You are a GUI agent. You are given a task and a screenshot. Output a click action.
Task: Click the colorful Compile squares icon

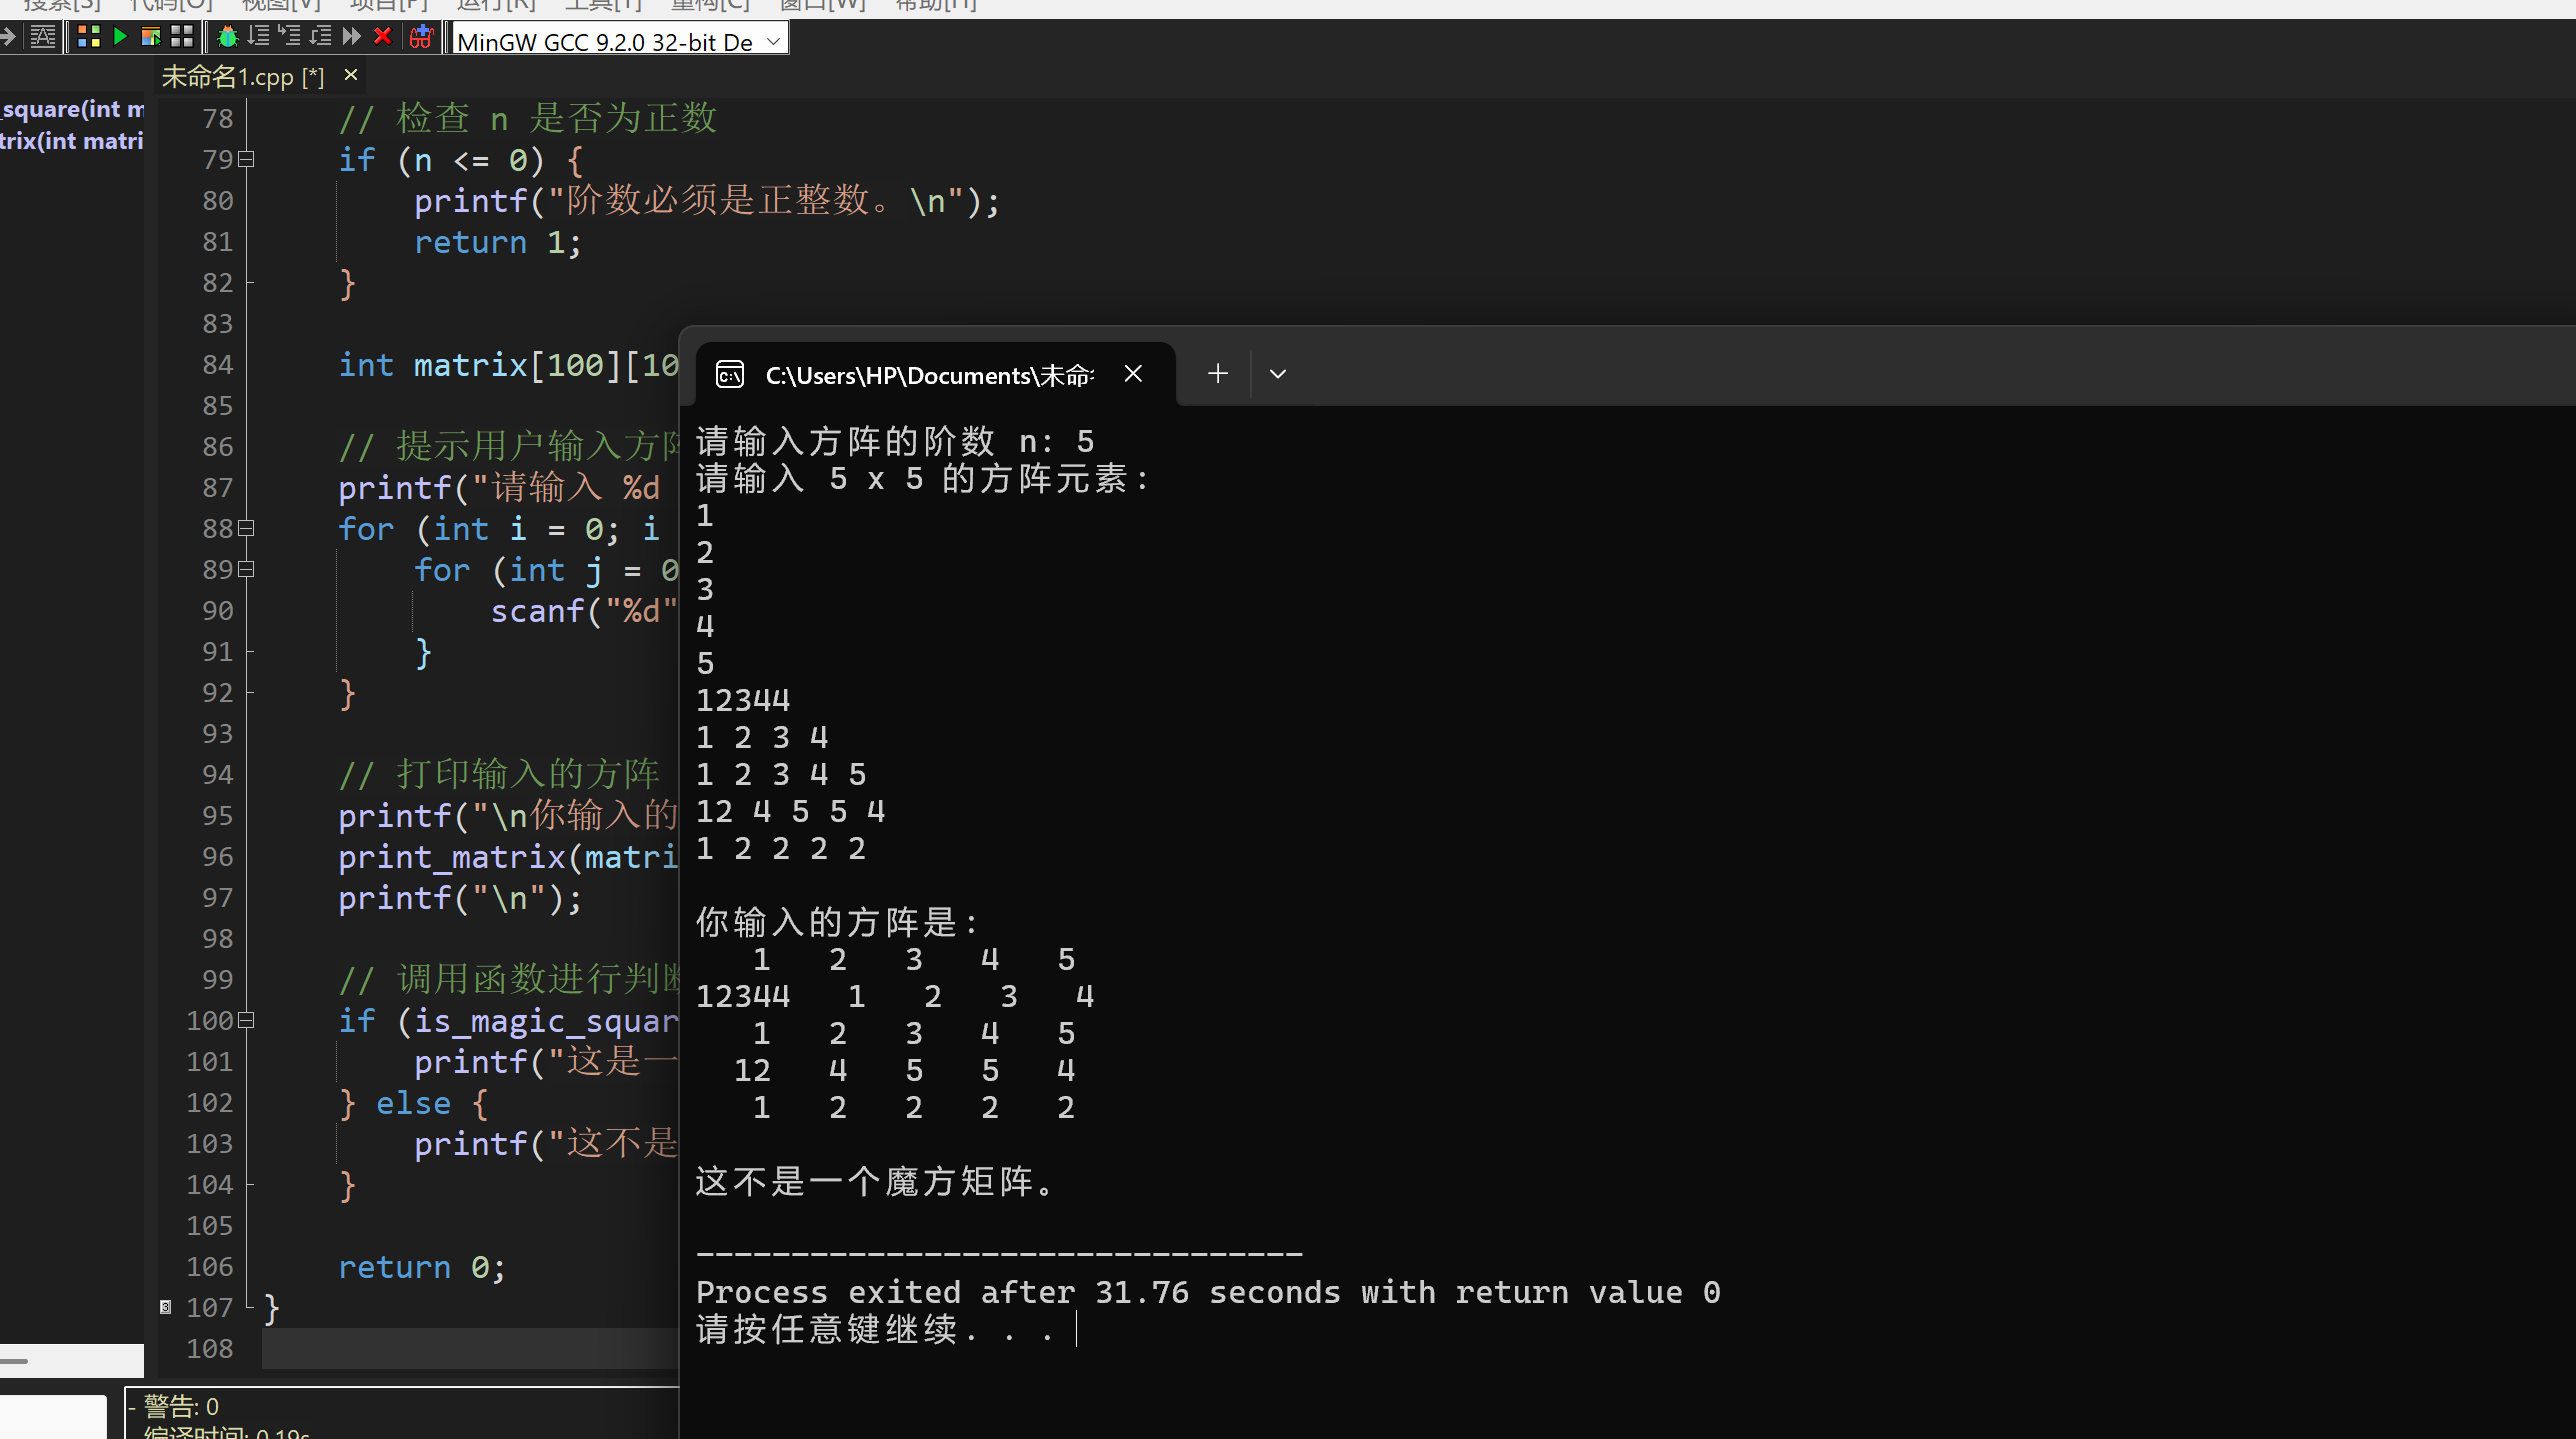(89, 37)
